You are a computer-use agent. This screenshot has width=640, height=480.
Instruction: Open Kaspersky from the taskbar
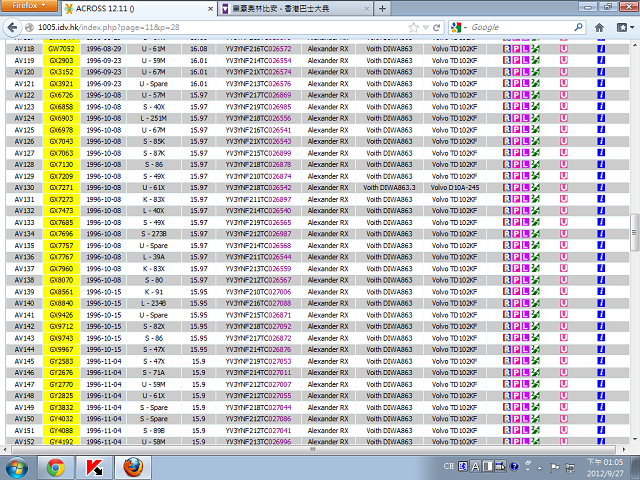(x=94, y=466)
